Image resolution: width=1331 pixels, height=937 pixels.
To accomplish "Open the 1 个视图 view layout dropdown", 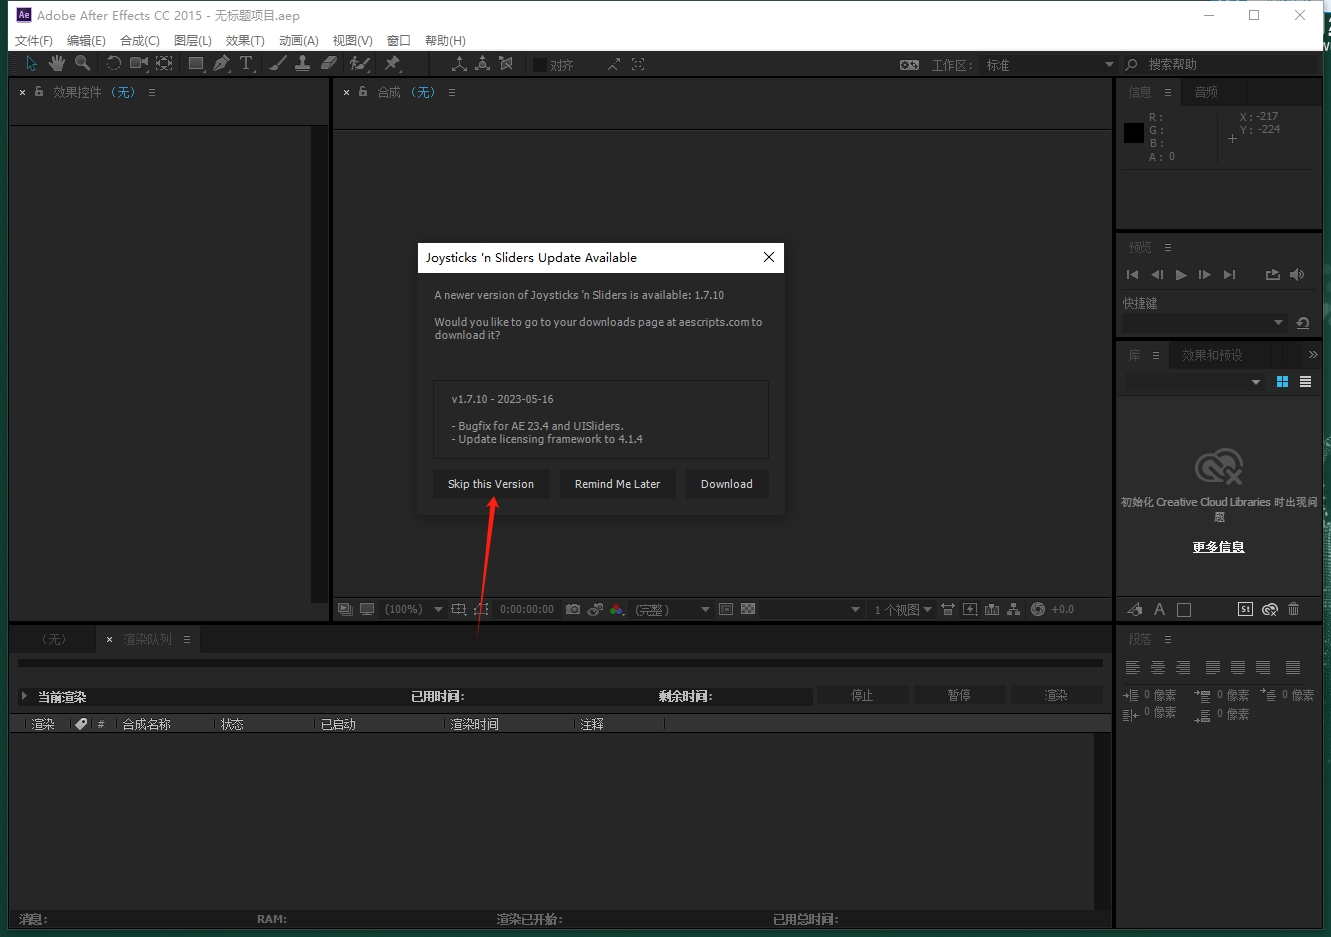I will [902, 609].
